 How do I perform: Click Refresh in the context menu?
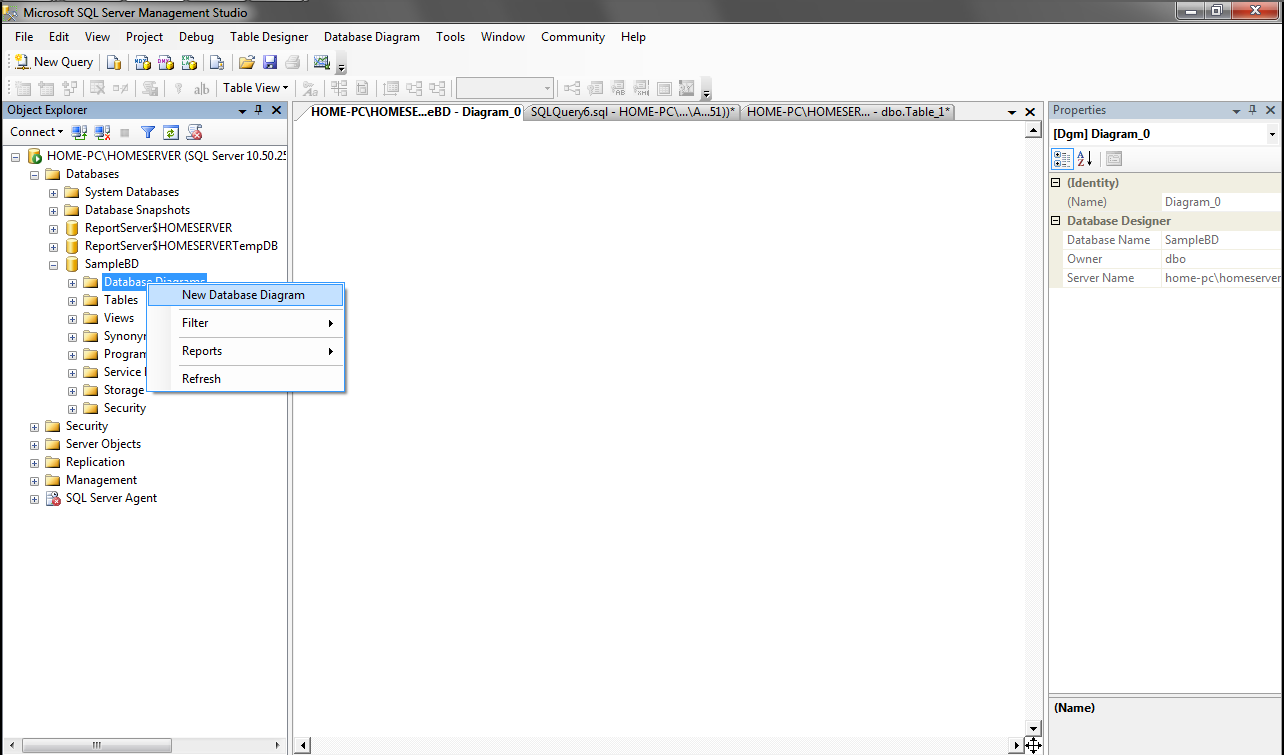coord(246,379)
